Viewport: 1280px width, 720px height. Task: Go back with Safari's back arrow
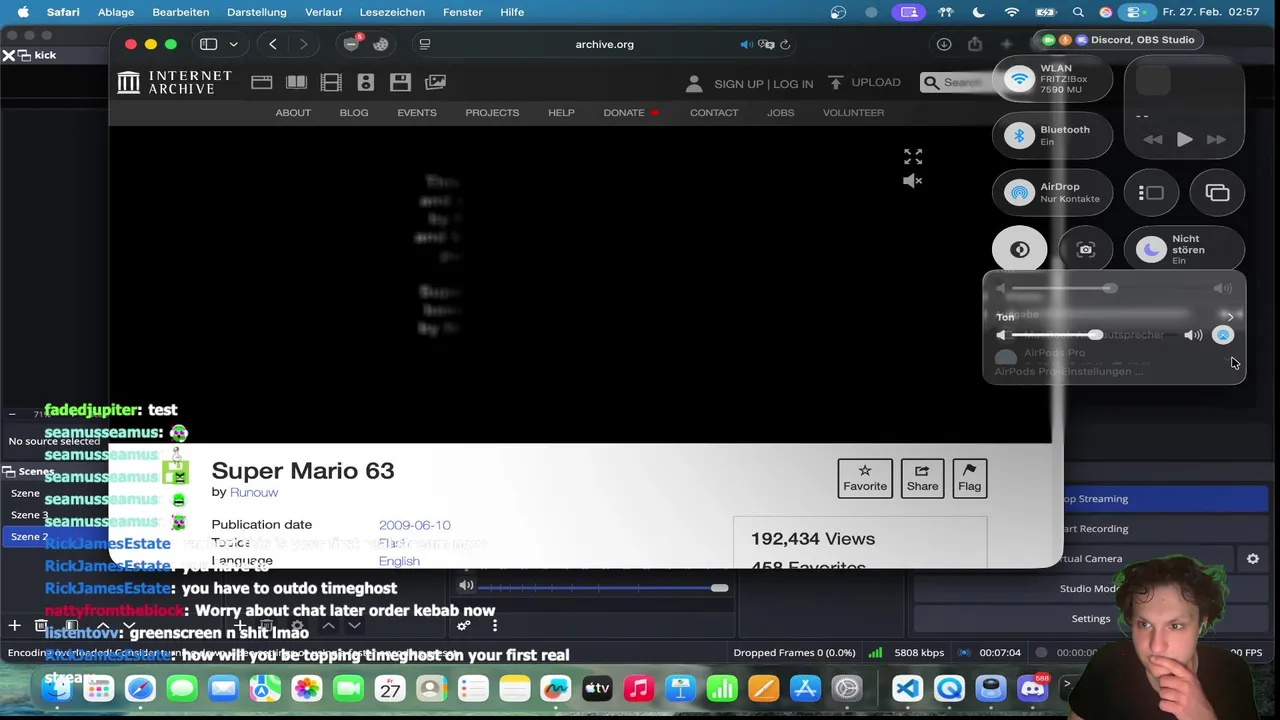[273, 44]
